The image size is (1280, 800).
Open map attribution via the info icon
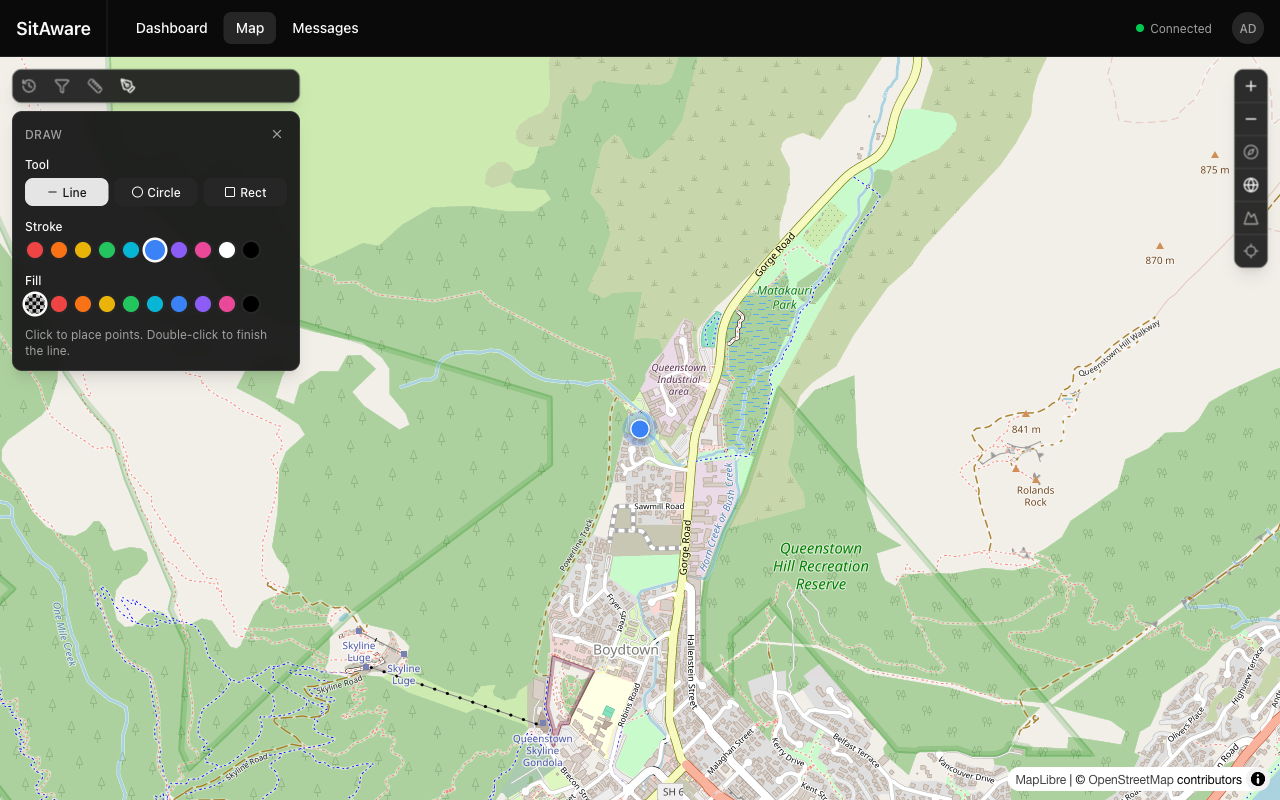pyautogui.click(x=1257, y=779)
